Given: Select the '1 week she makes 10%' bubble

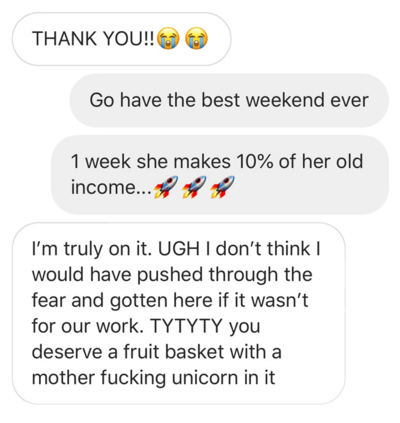Looking at the screenshot, I should tap(220, 174).
